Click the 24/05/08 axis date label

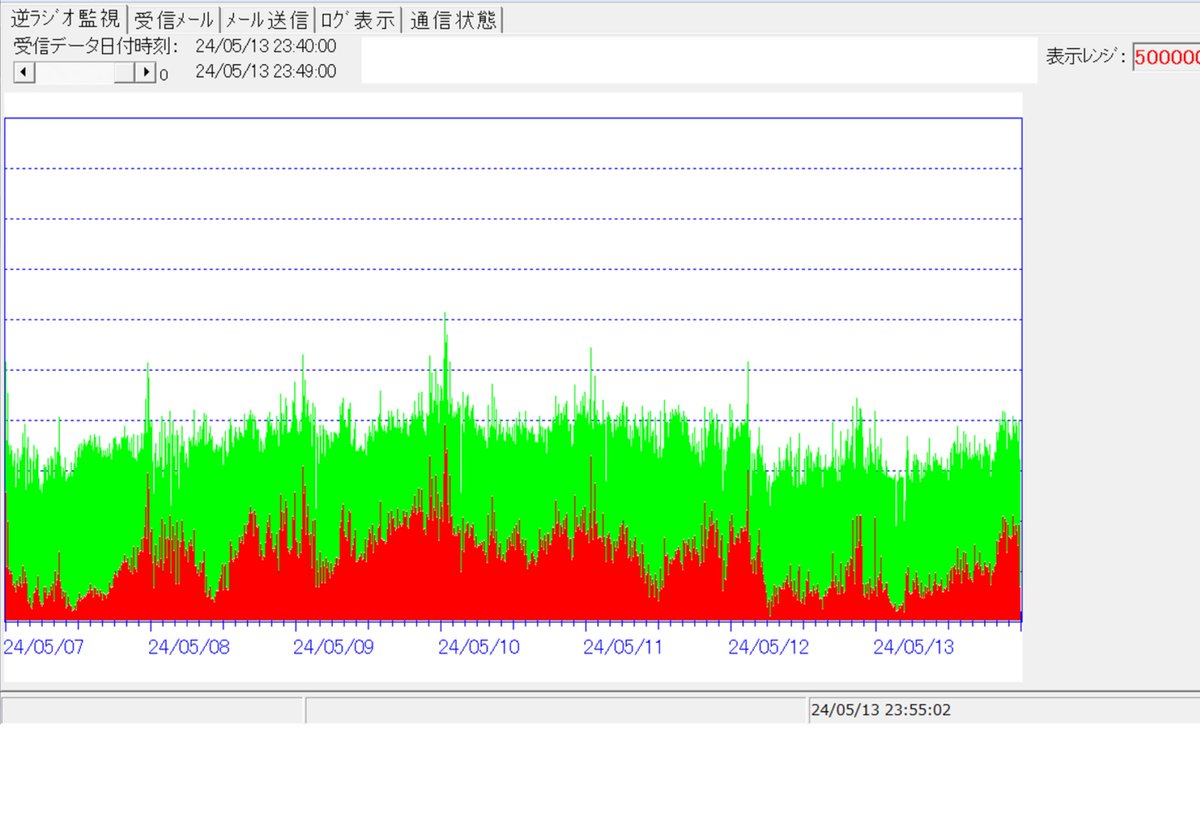coord(189,647)
